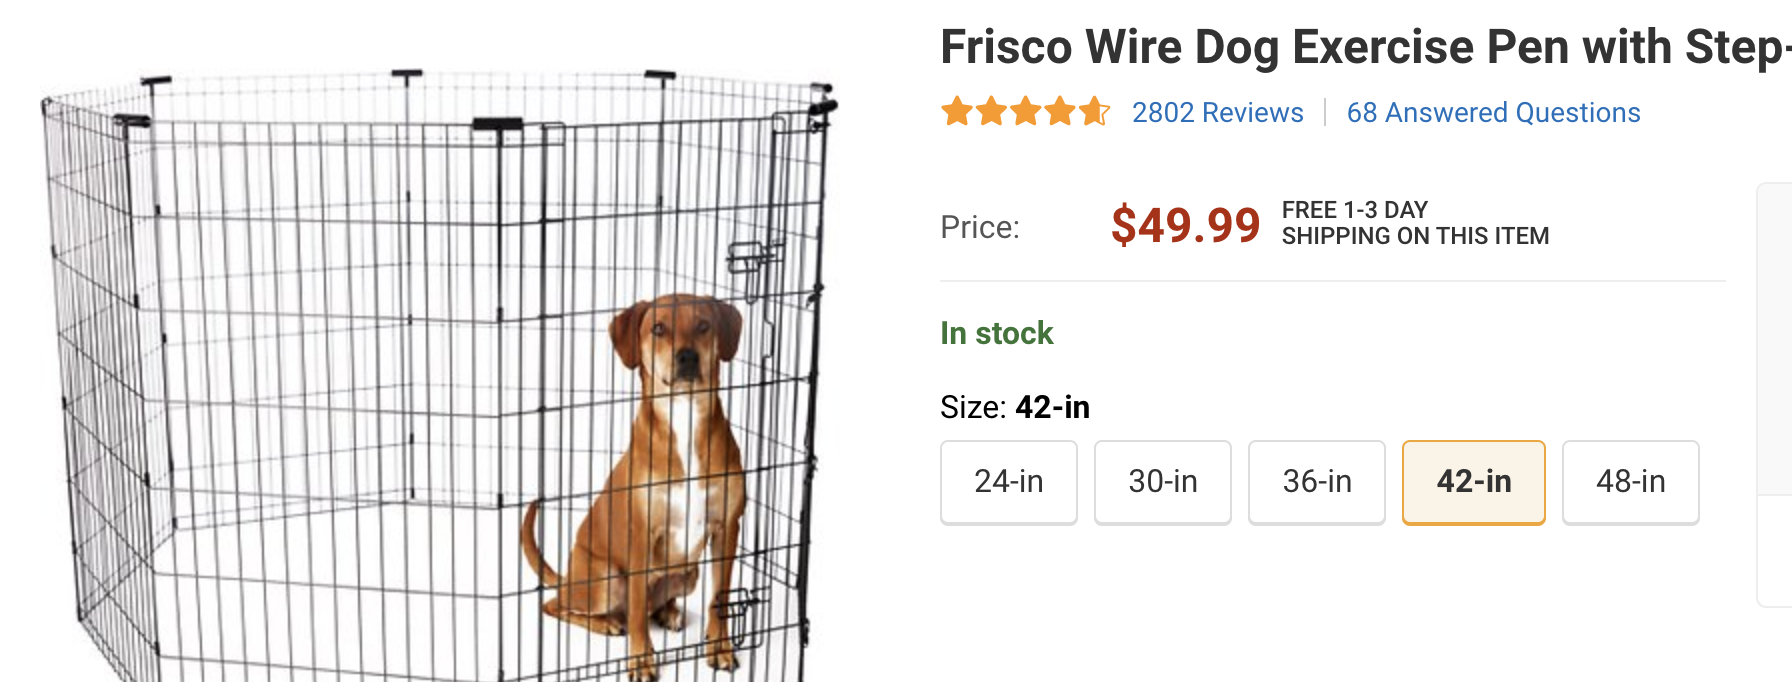Open the 2802 Reviews link
1792x682 pixels.
1217,113
